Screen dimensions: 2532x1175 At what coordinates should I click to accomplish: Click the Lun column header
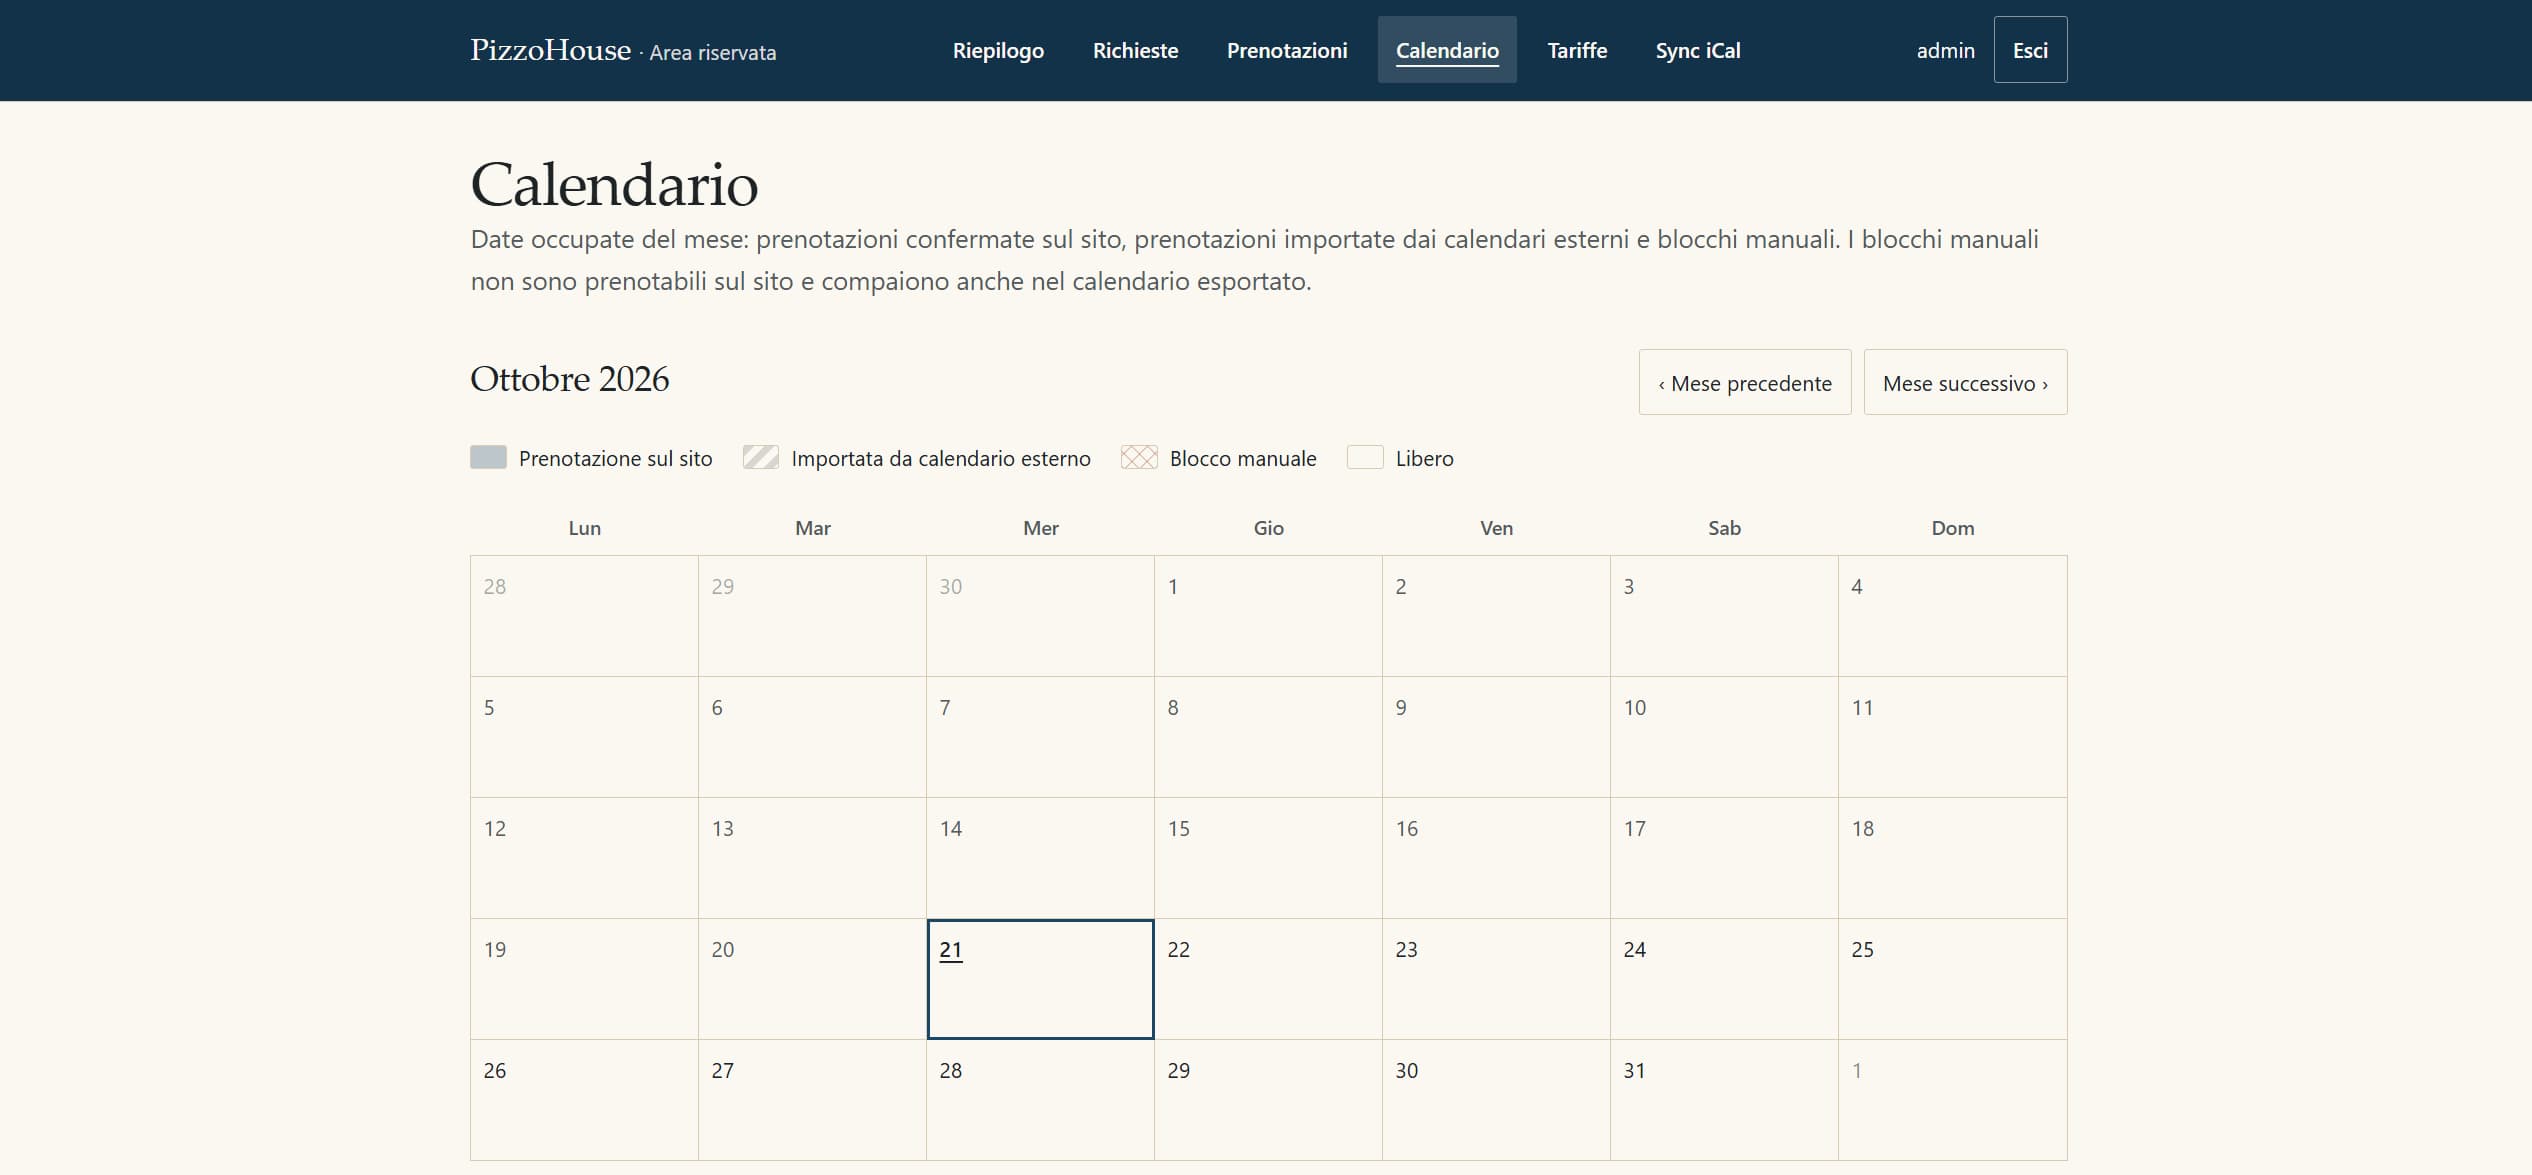click(585, 528)
